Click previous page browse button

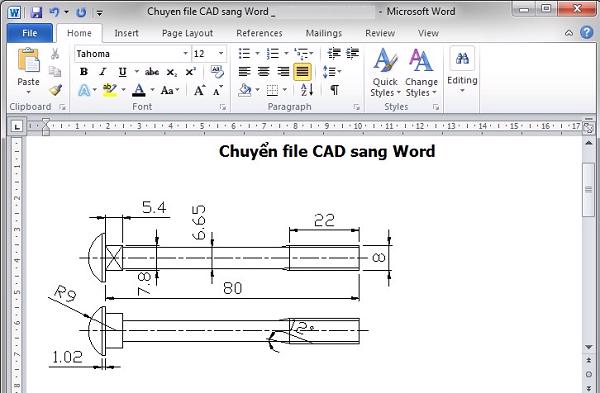pos(589,360)
